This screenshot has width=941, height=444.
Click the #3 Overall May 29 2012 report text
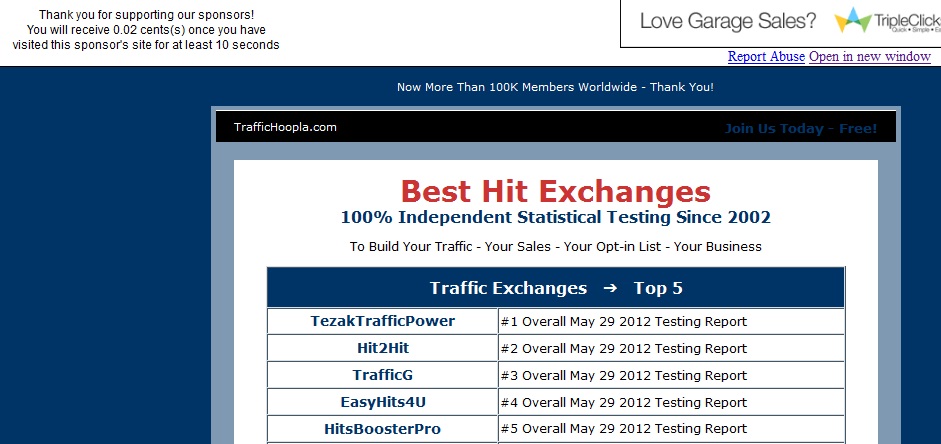point(624,376)
